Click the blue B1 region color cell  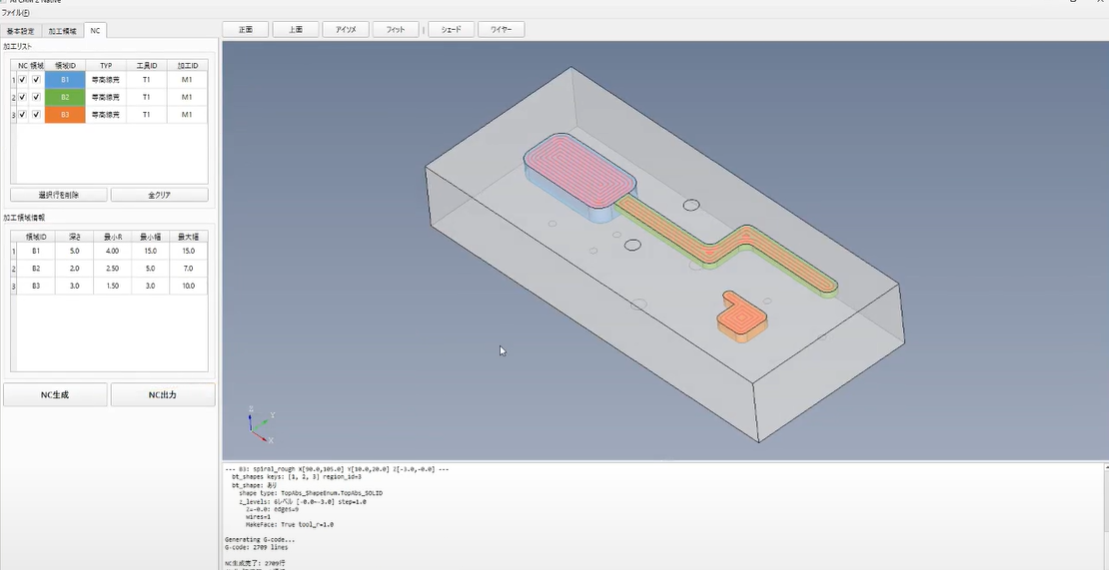(65, 80)
